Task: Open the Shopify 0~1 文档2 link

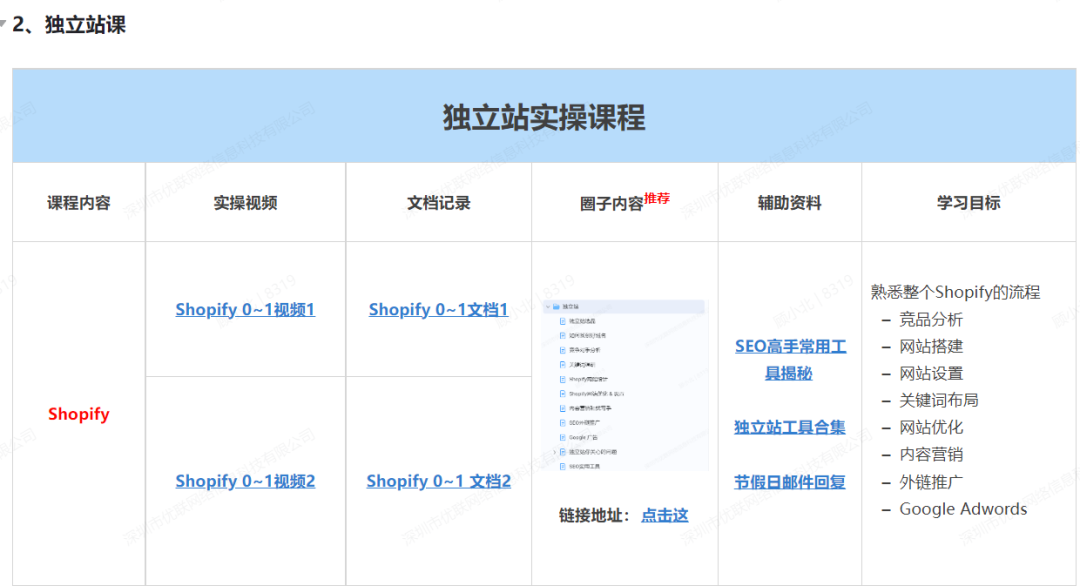Action: (x=439, y=481)
